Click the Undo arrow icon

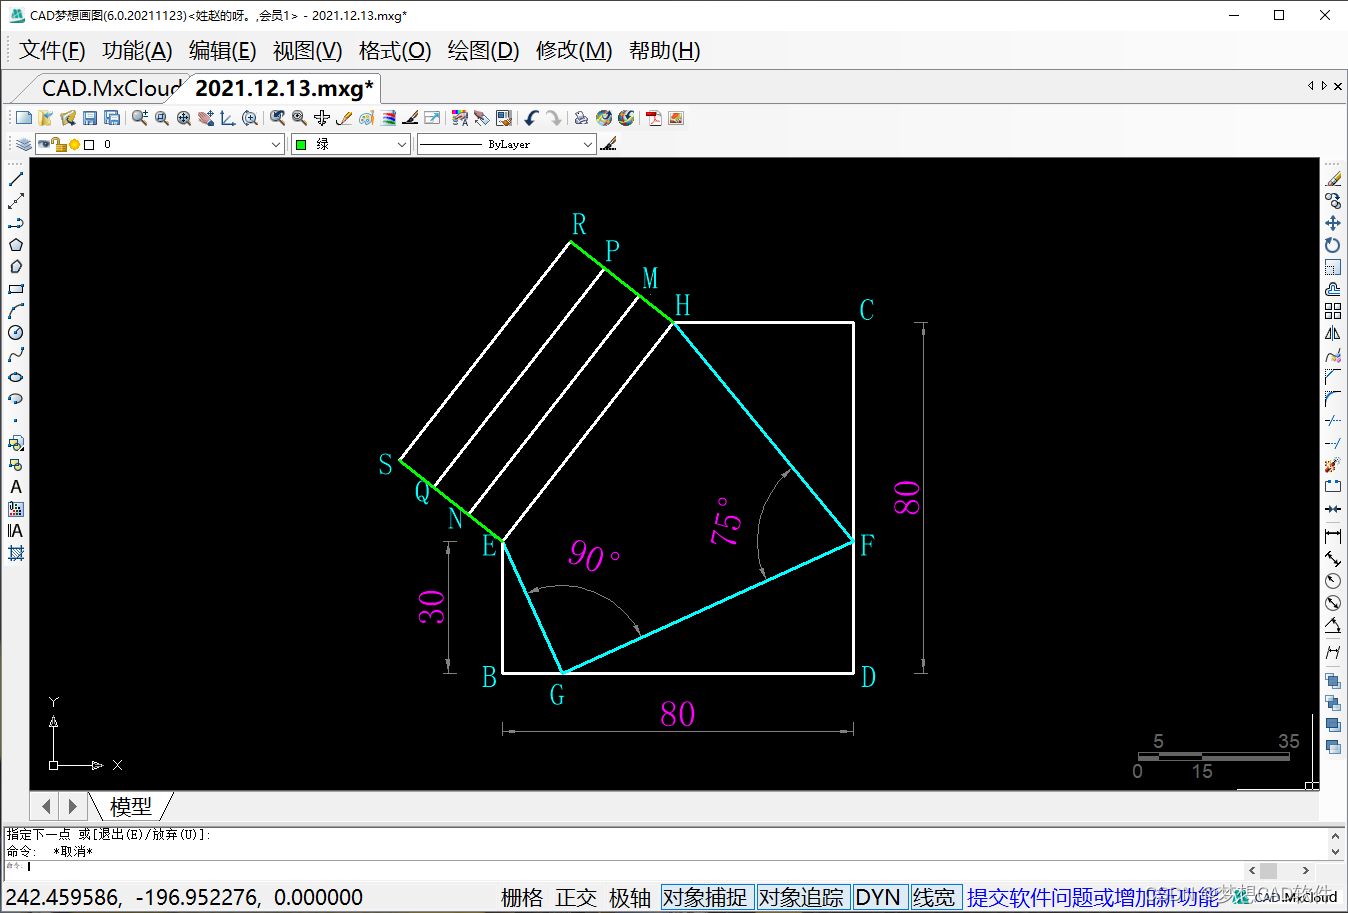point(532,118)
